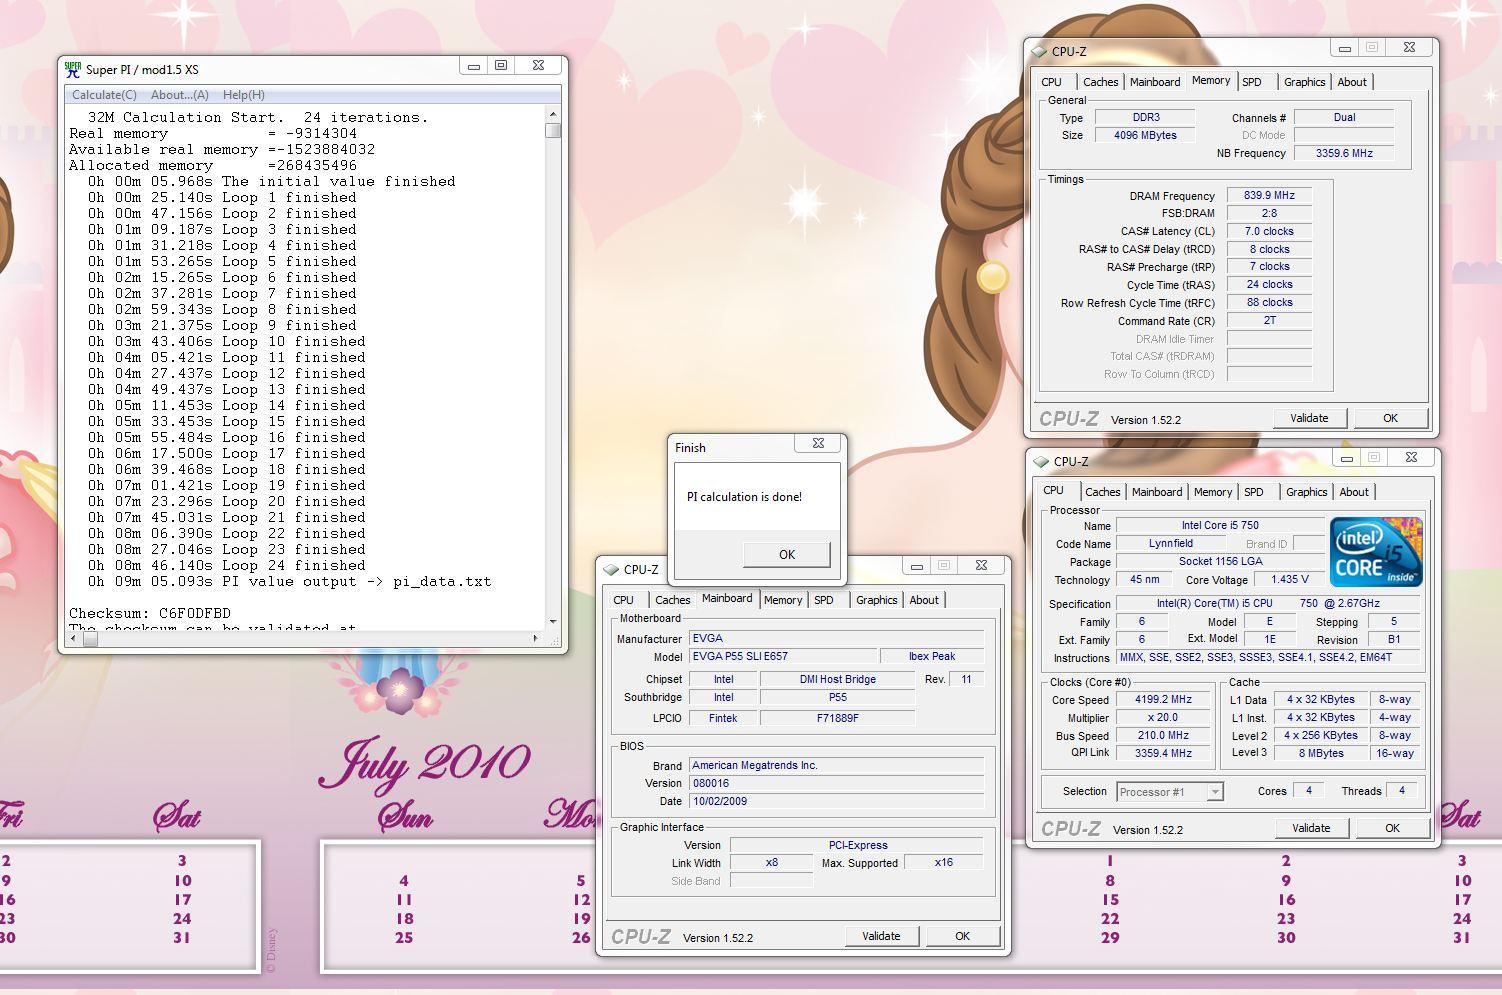Viewport: 1502px width, 995px height.
Task: Open SPD tab in the CPU-tab CPU-Z window
Action: click(1254, 492)
